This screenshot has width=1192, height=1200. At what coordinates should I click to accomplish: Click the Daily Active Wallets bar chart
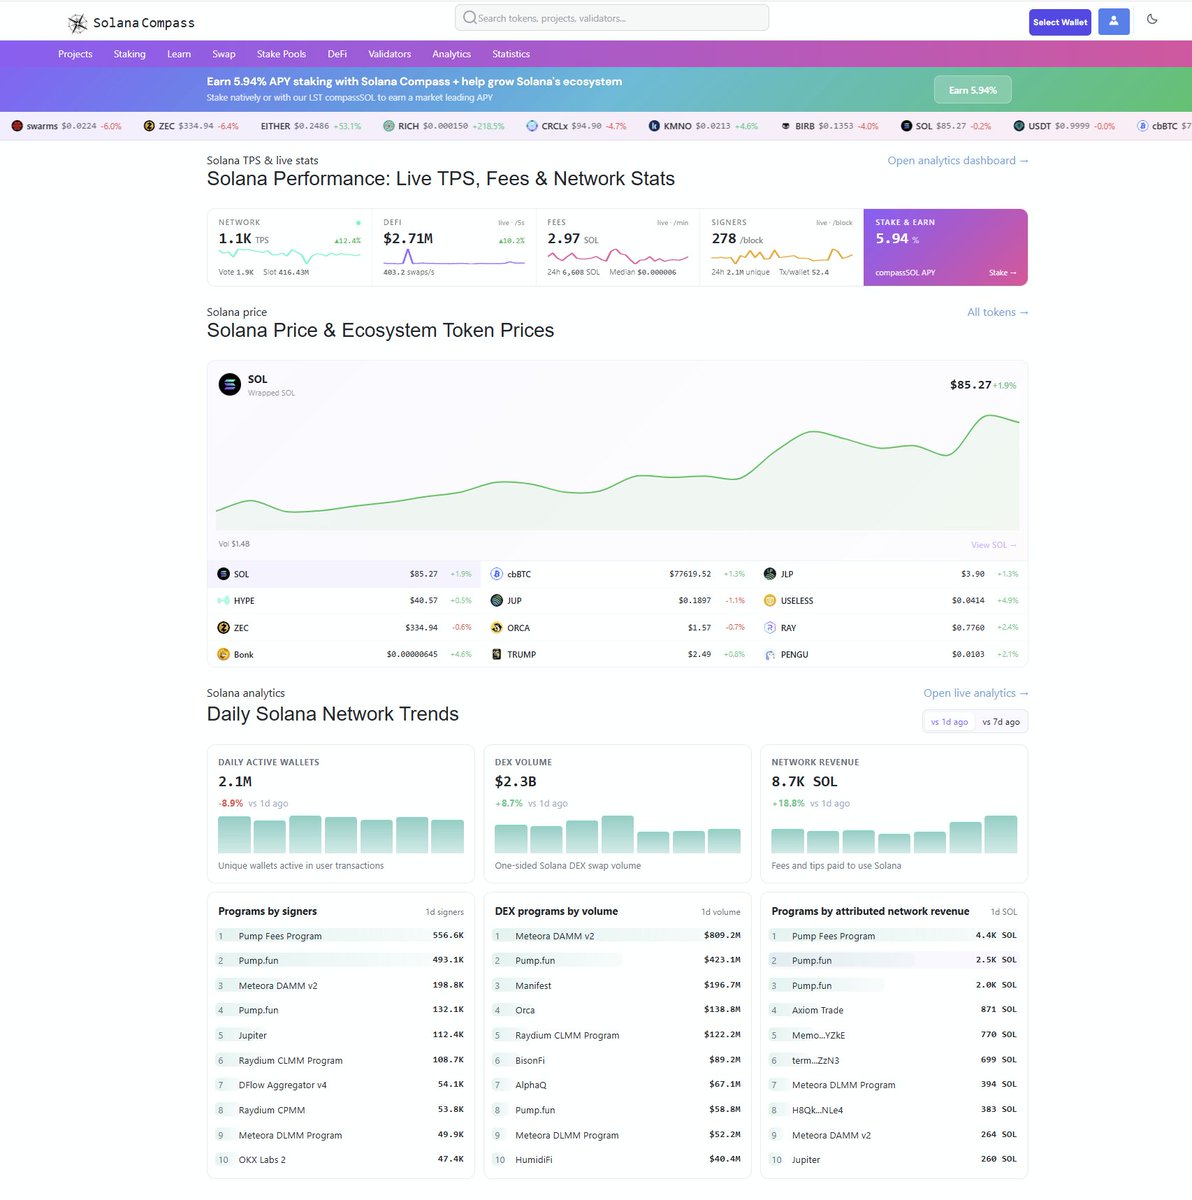pos(341,834)
